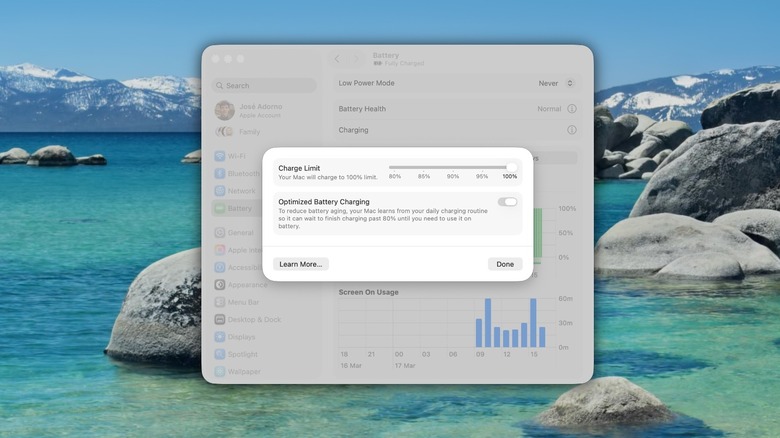Click the Battery sidebar icon
This screenshot has height=438, width=780.
pos(220,209)
